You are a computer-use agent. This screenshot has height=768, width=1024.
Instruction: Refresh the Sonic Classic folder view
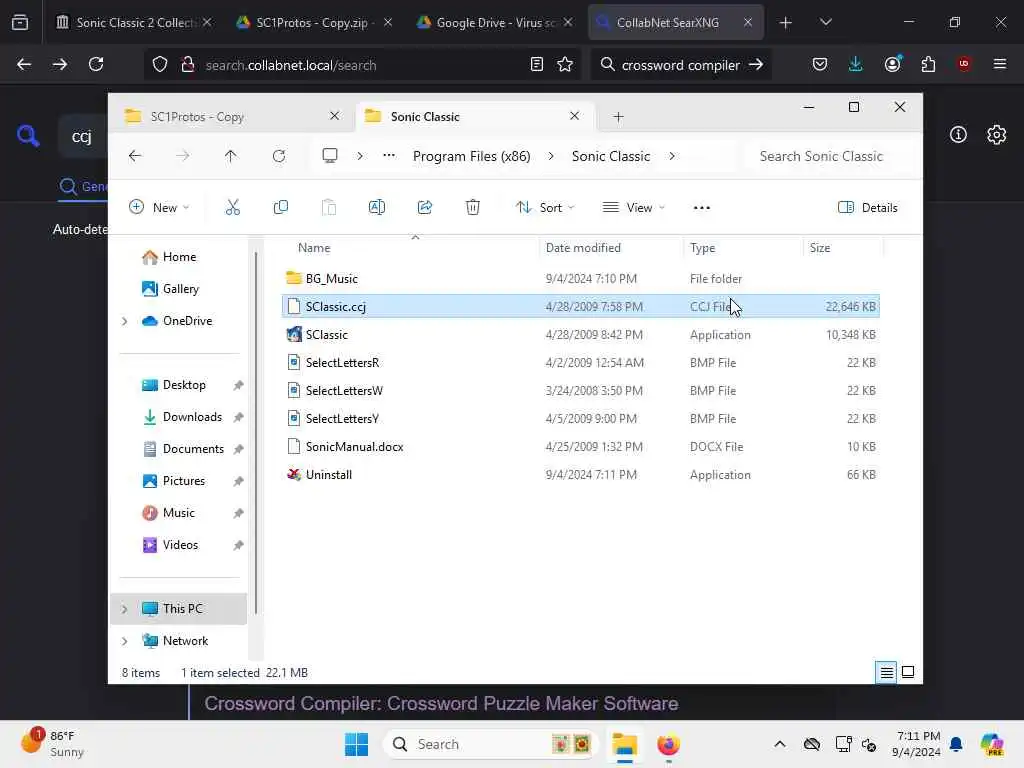click(x=279, y=156)
